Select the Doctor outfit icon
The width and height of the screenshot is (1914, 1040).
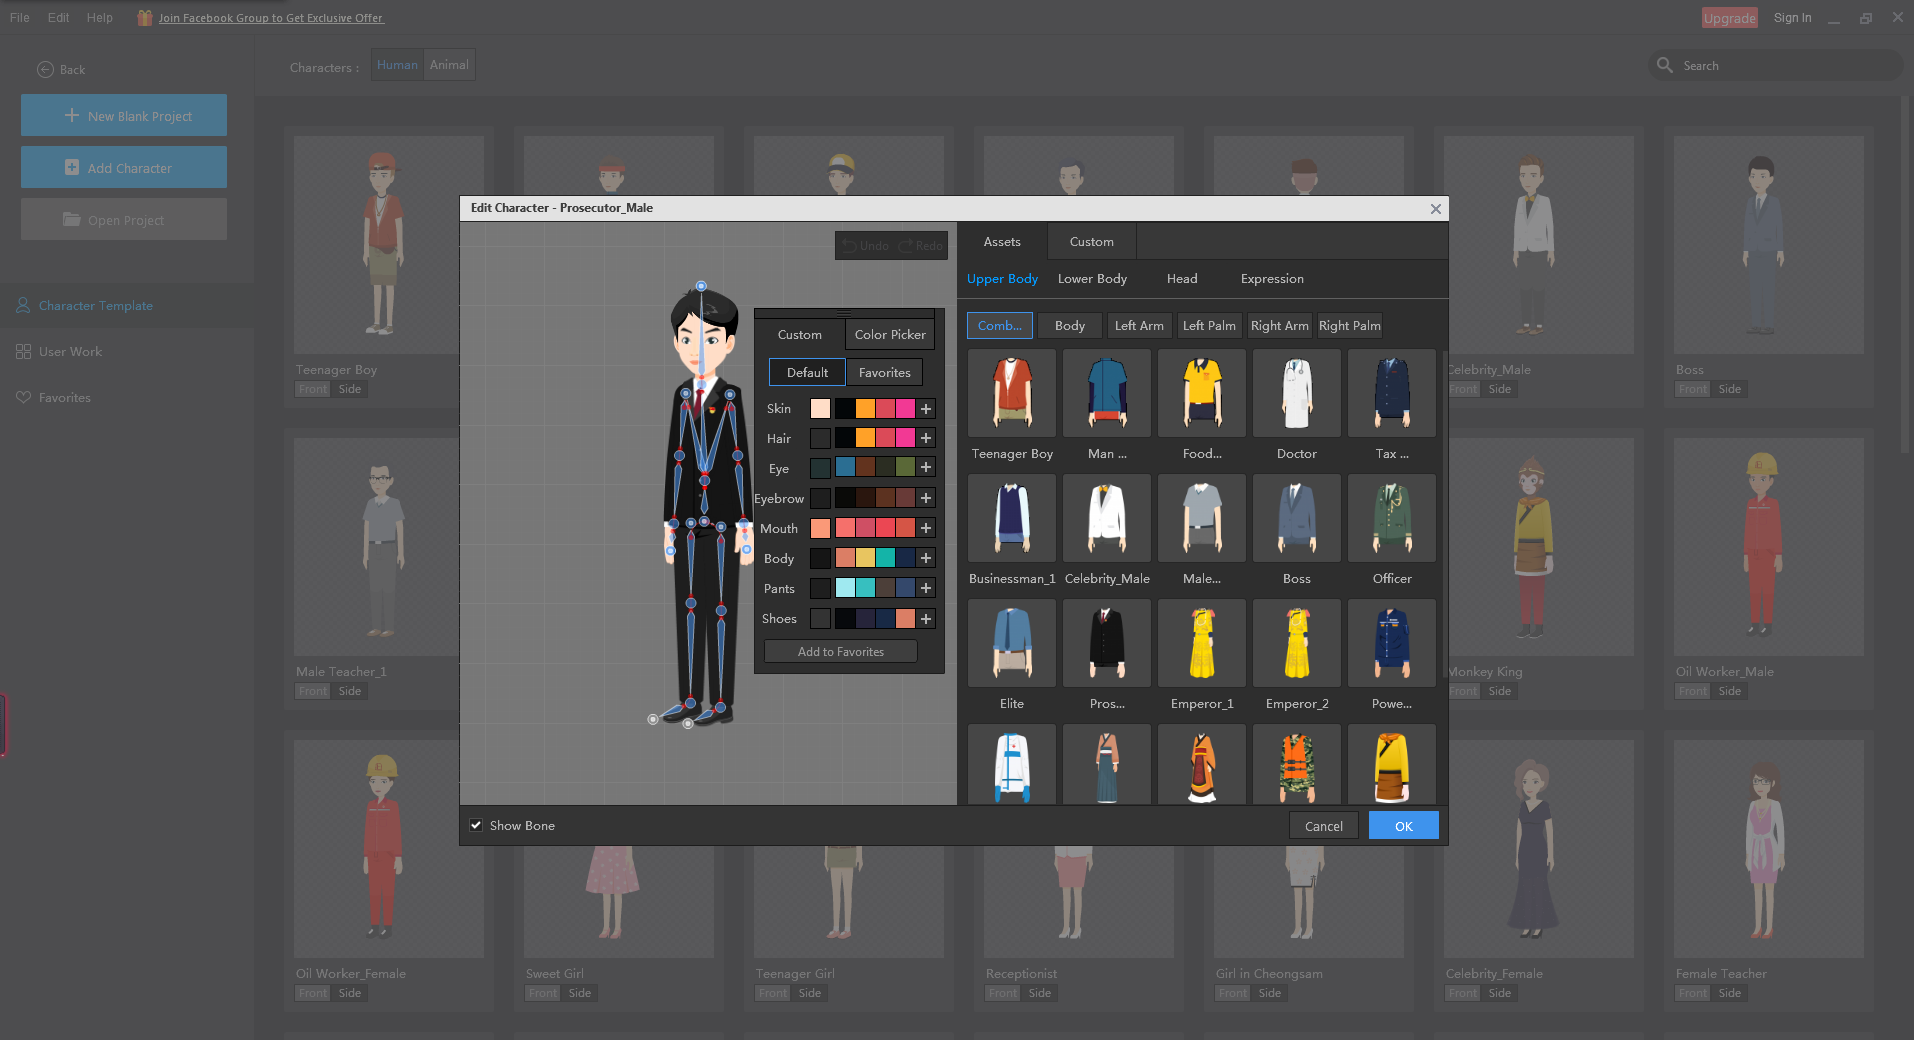coord(1296,393)
